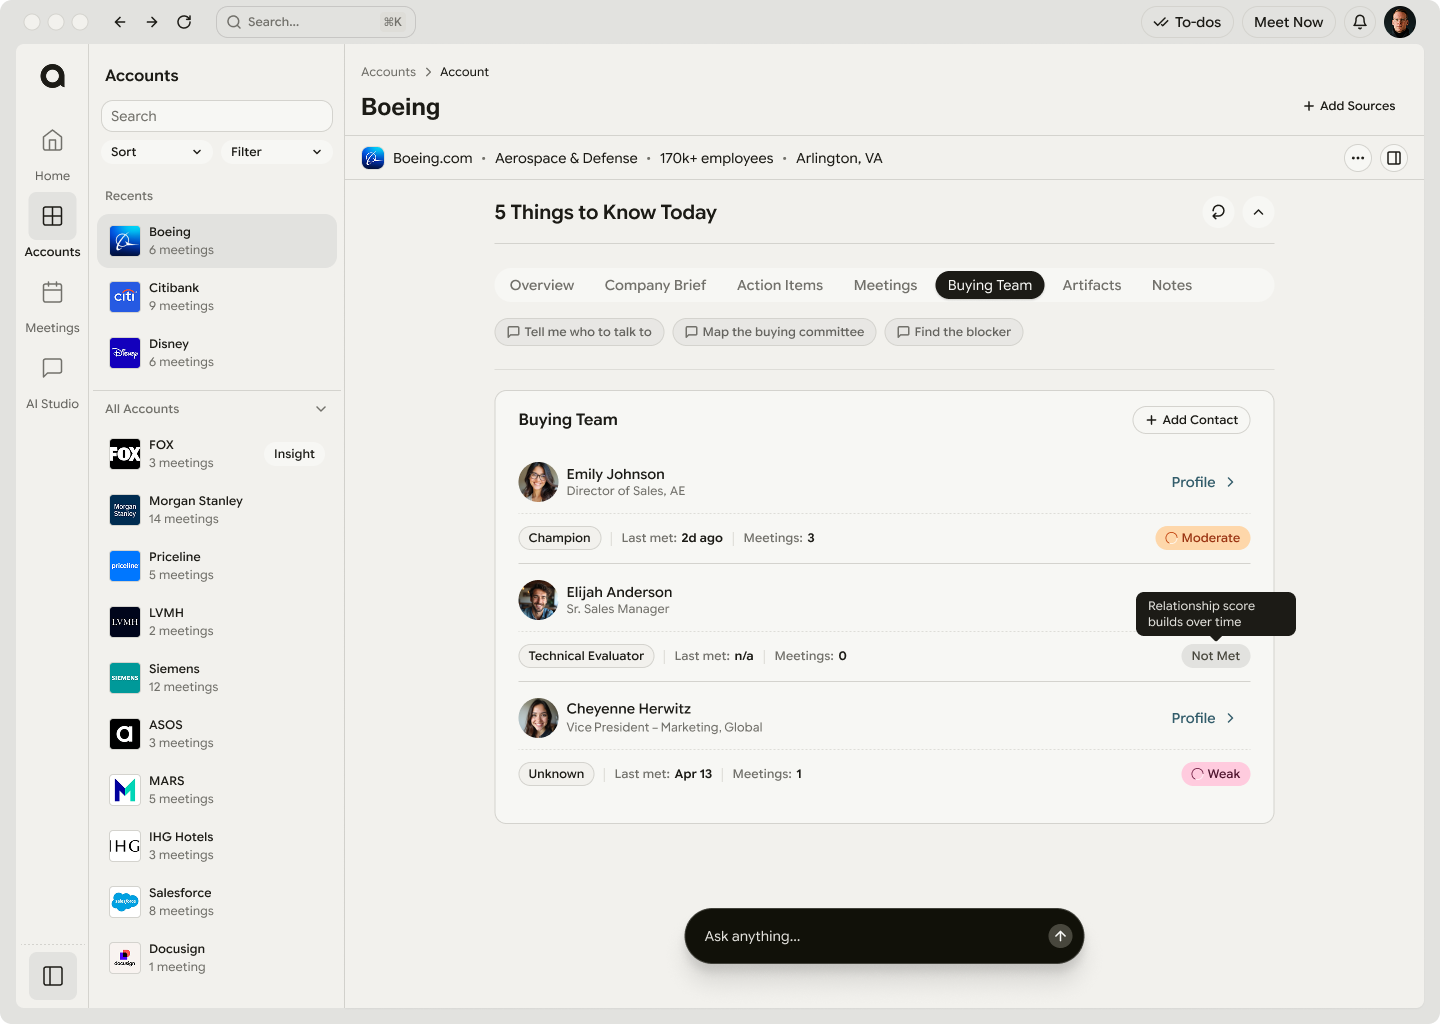Select the MARS account logo

coord(125,790)
